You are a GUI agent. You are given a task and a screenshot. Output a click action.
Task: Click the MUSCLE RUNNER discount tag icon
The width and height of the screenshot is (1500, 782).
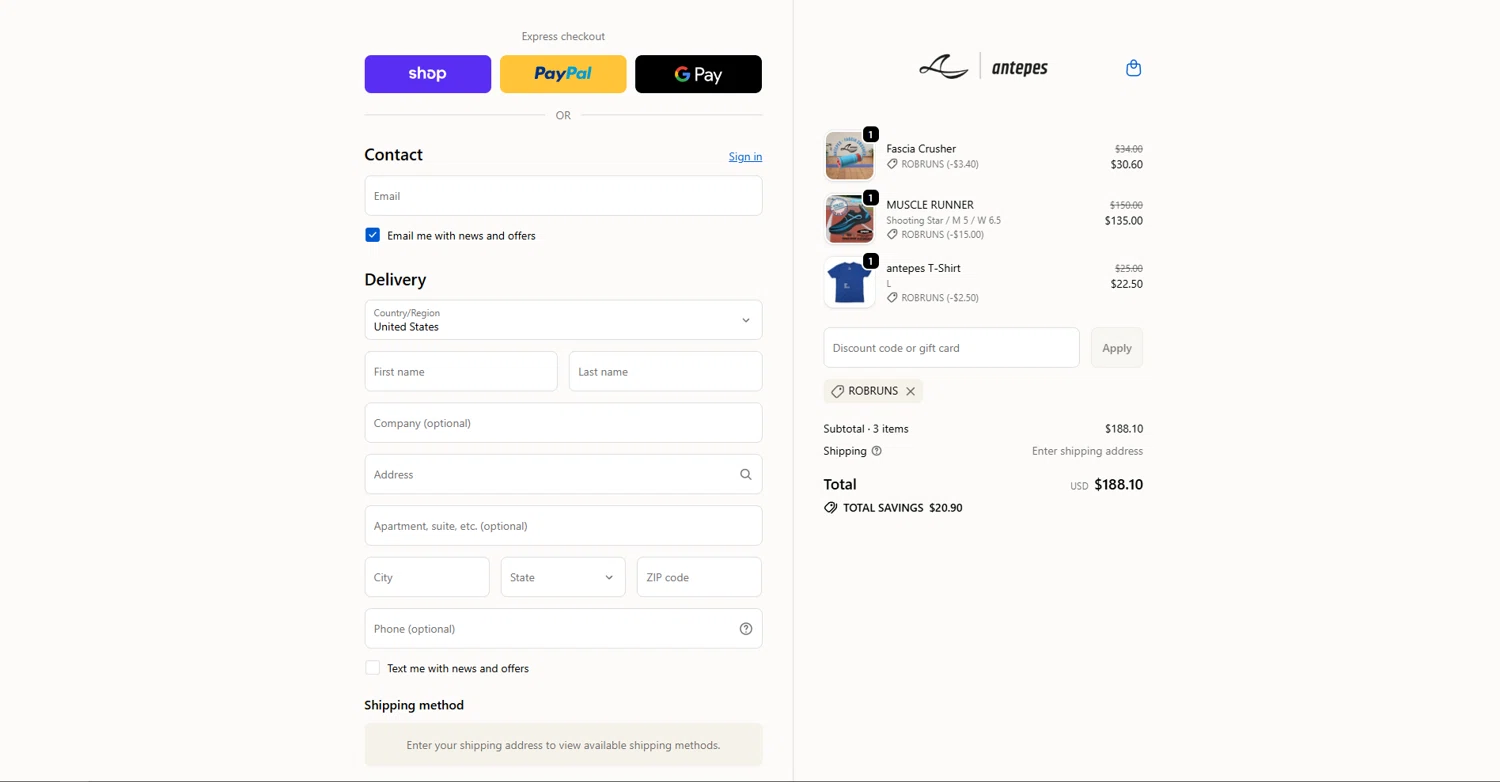click(892, 234)
